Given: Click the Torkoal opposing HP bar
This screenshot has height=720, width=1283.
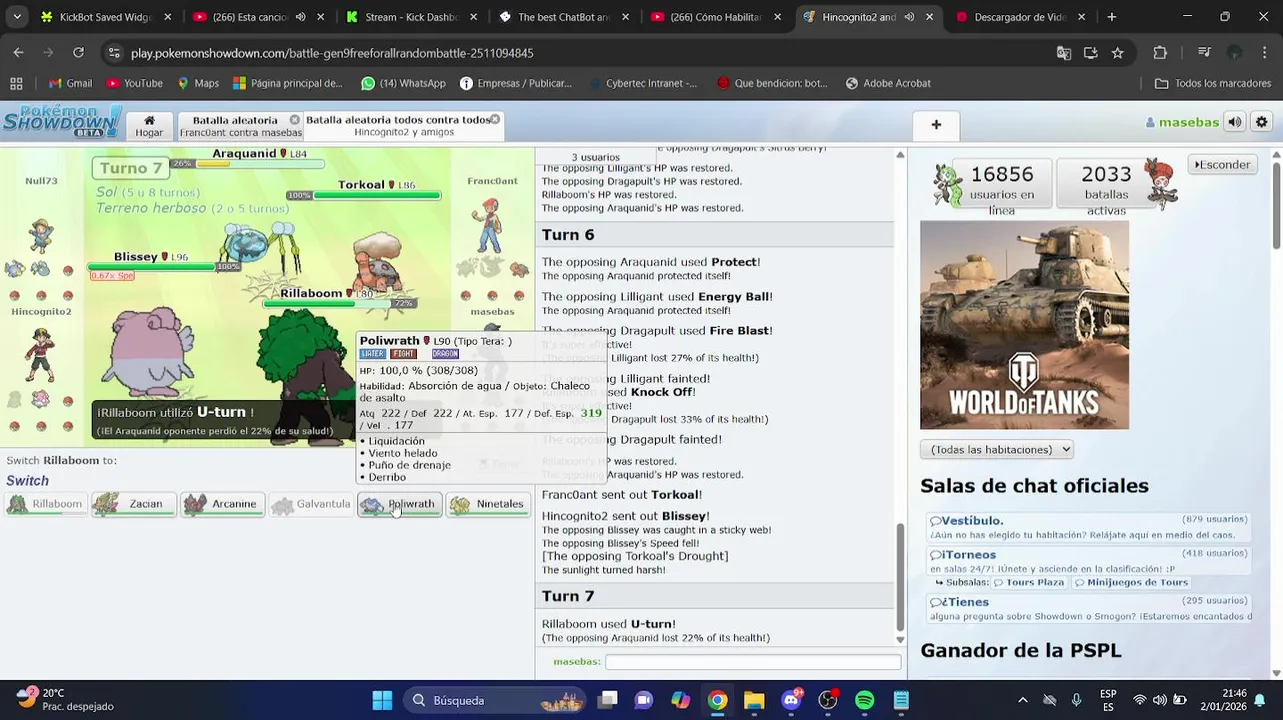Looking at the screenshot, I should click(x=378, y=195).
